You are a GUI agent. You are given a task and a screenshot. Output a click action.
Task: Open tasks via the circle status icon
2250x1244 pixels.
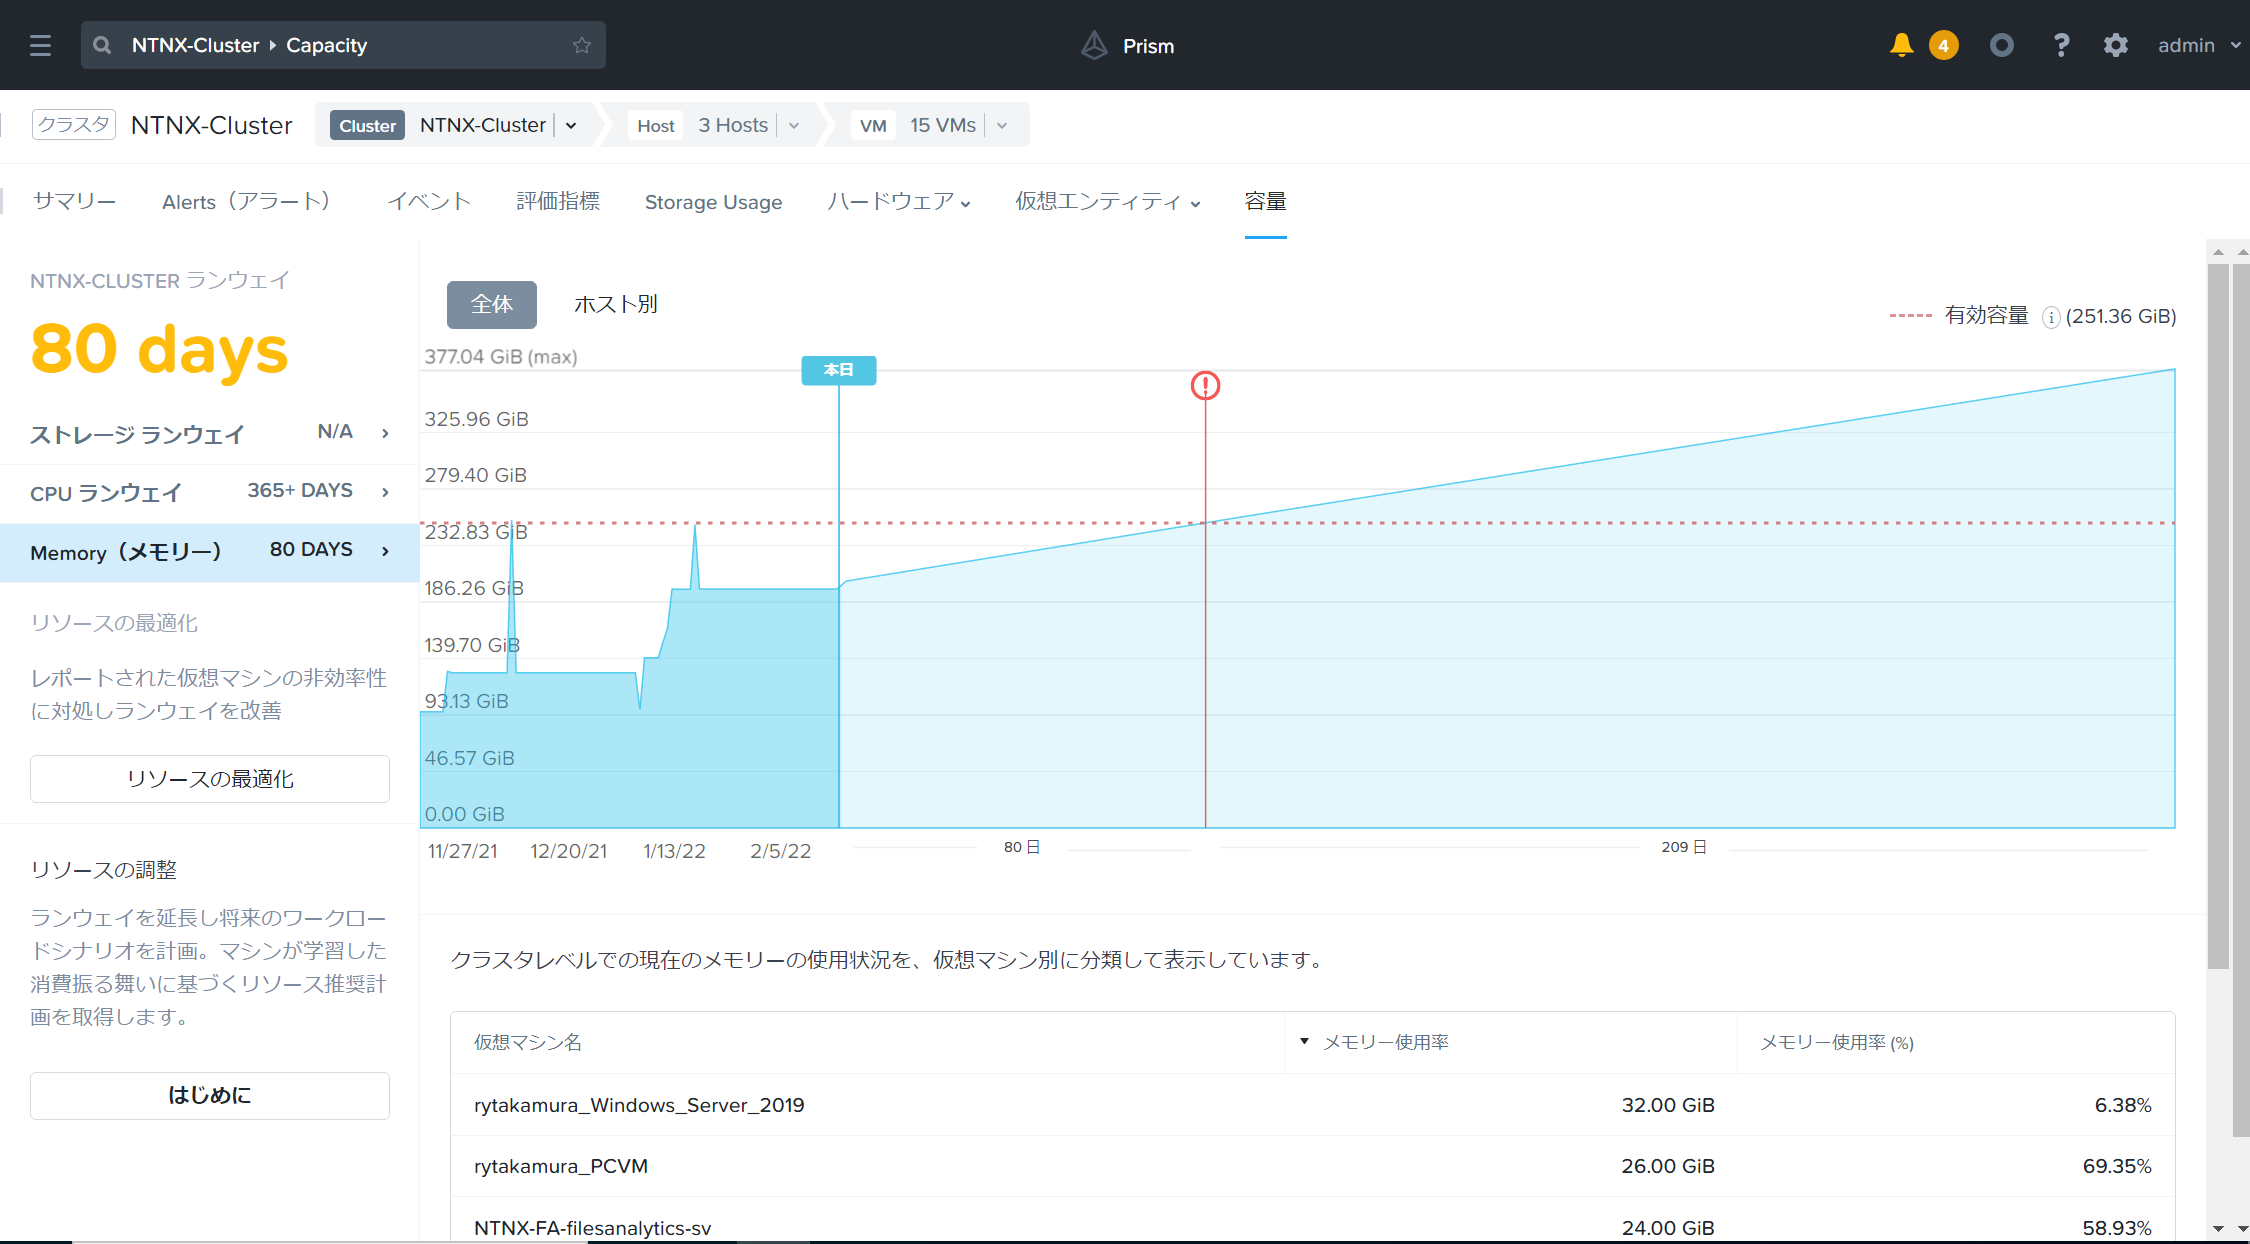point(2001,45)
